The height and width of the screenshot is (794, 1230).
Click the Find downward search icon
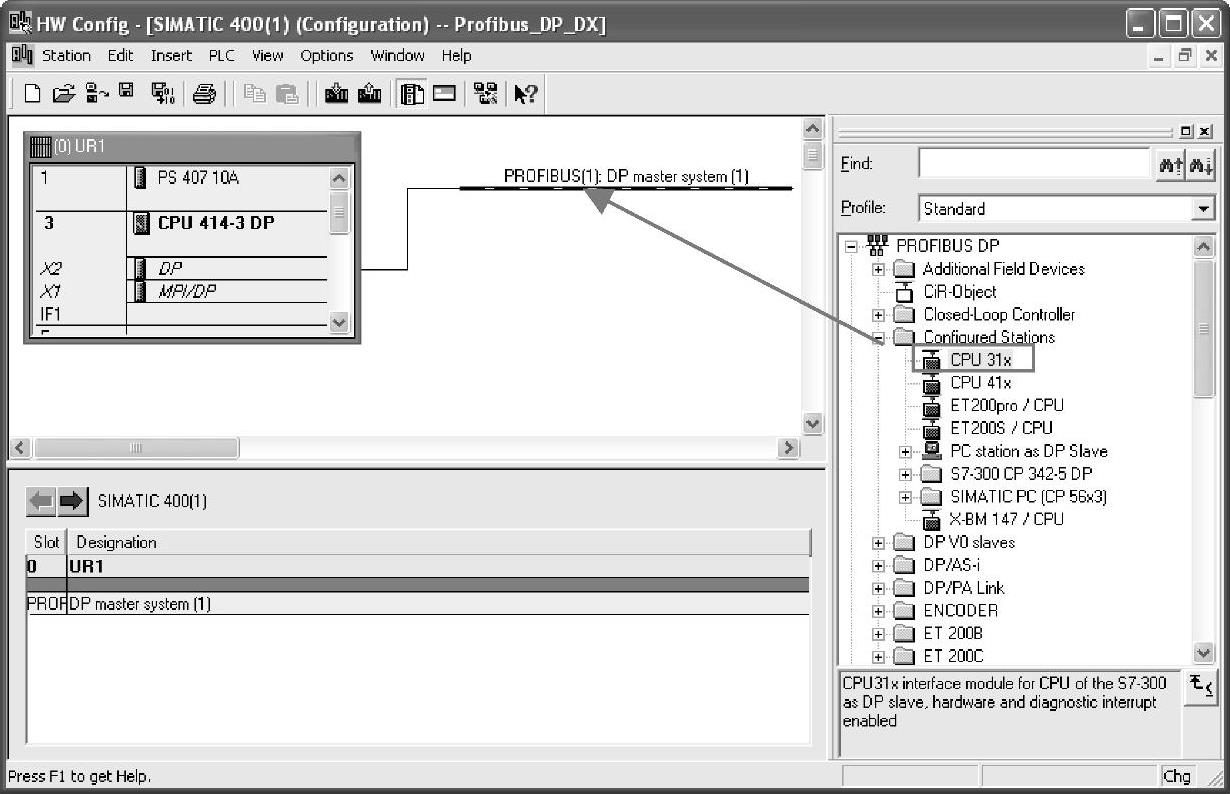pyautogui.click(x=1201, y=164)
